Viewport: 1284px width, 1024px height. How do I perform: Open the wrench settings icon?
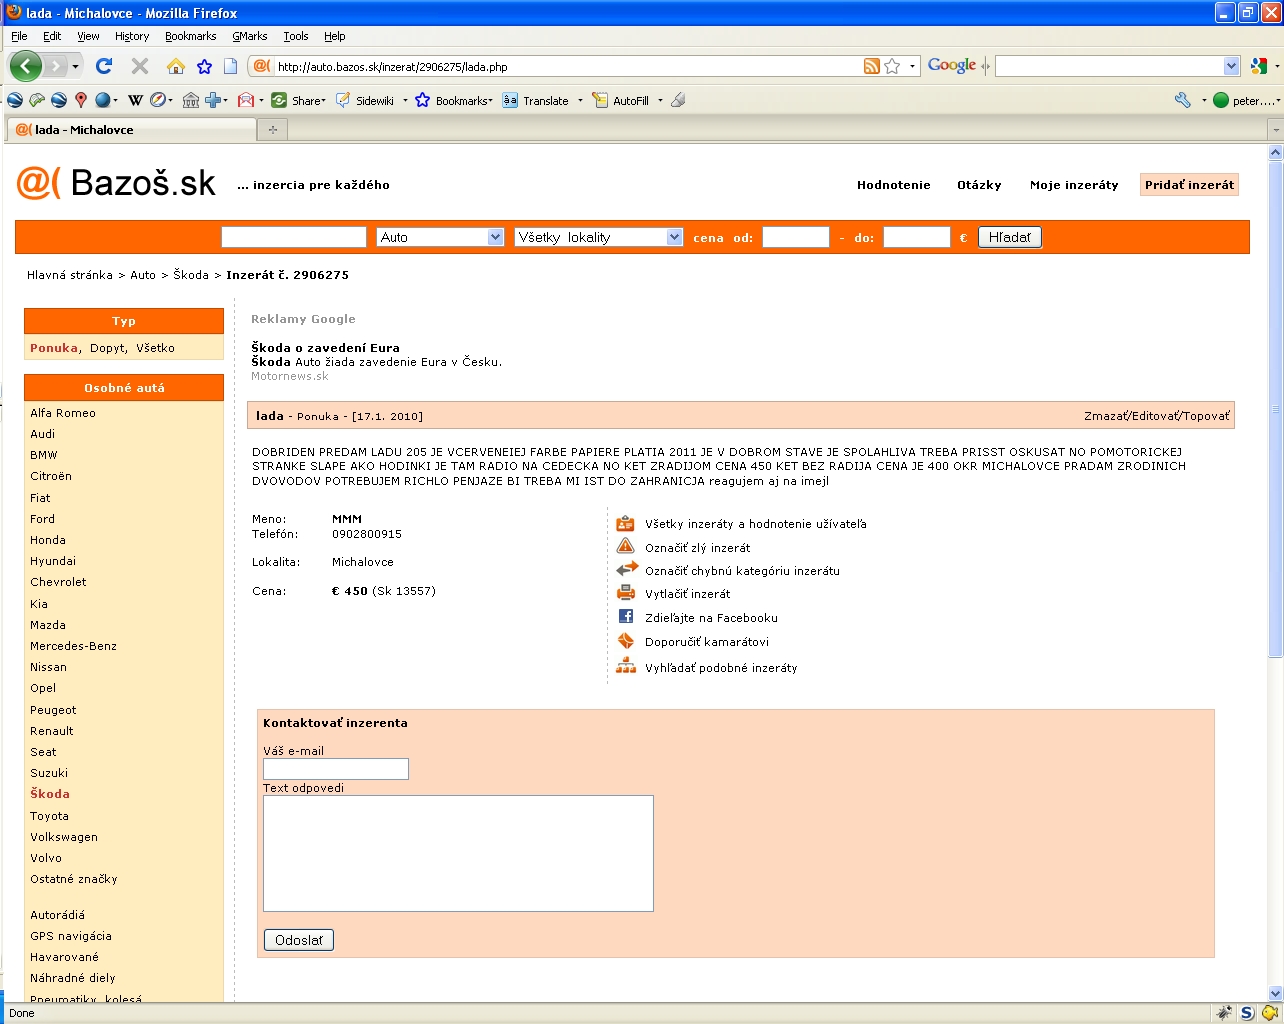click(x=1183, y=100)
